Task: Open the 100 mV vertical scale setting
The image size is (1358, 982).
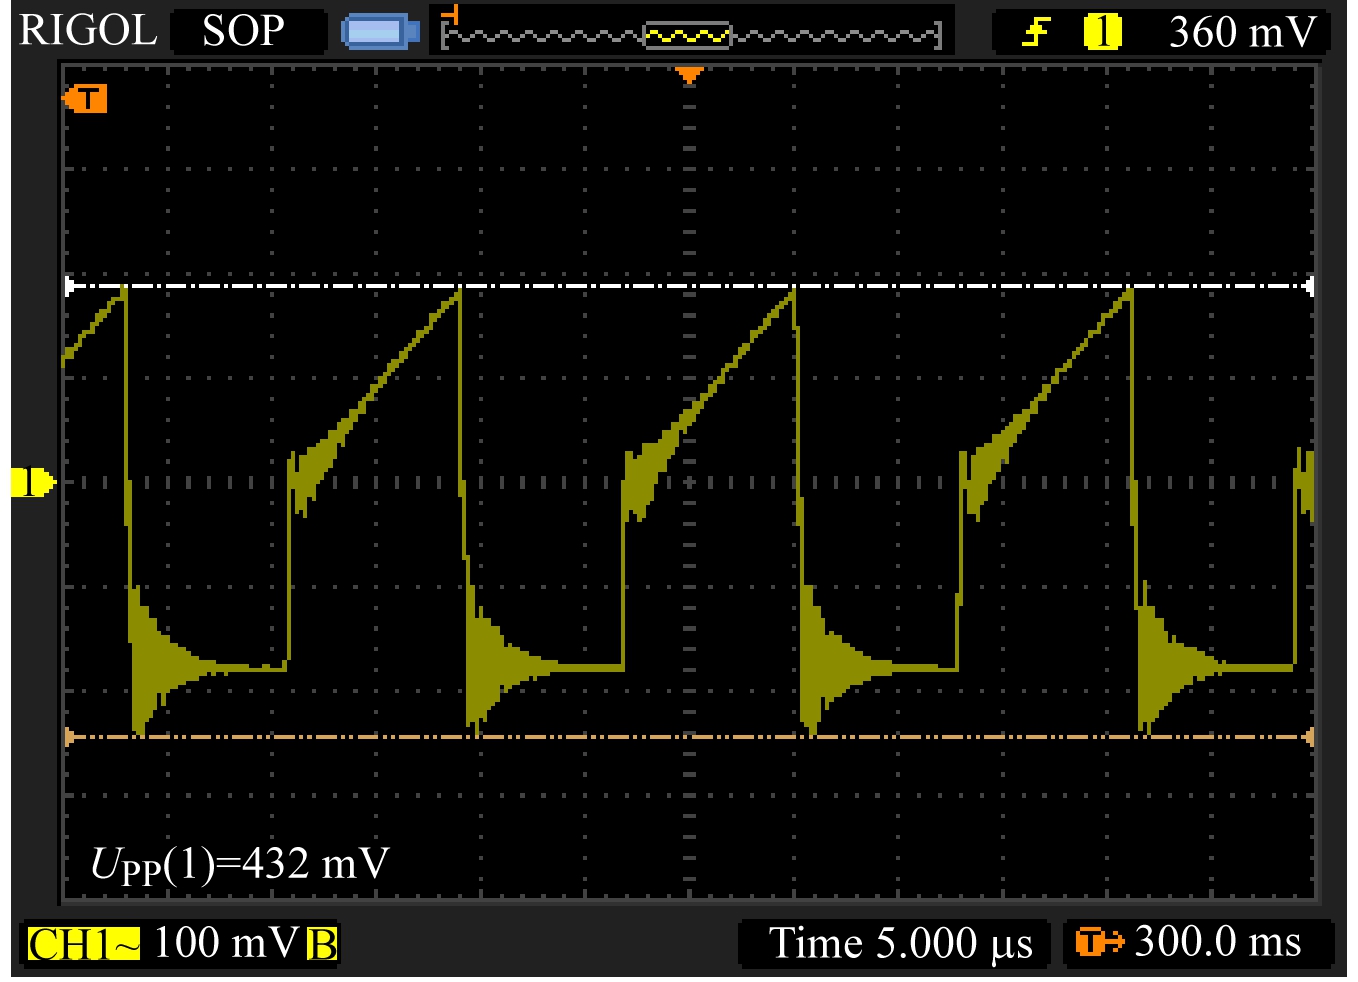Action: (225, 943)
